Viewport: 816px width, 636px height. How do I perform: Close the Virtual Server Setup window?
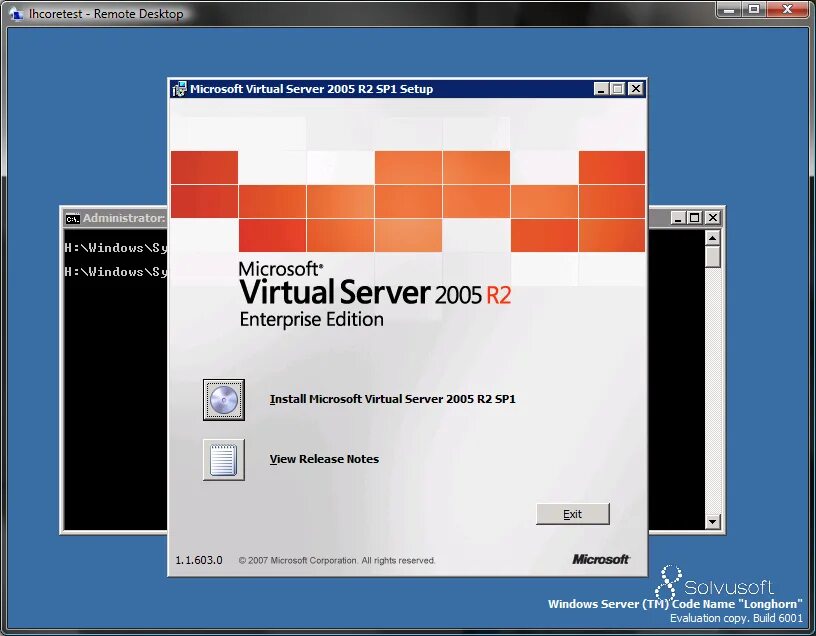click(635, 89)
